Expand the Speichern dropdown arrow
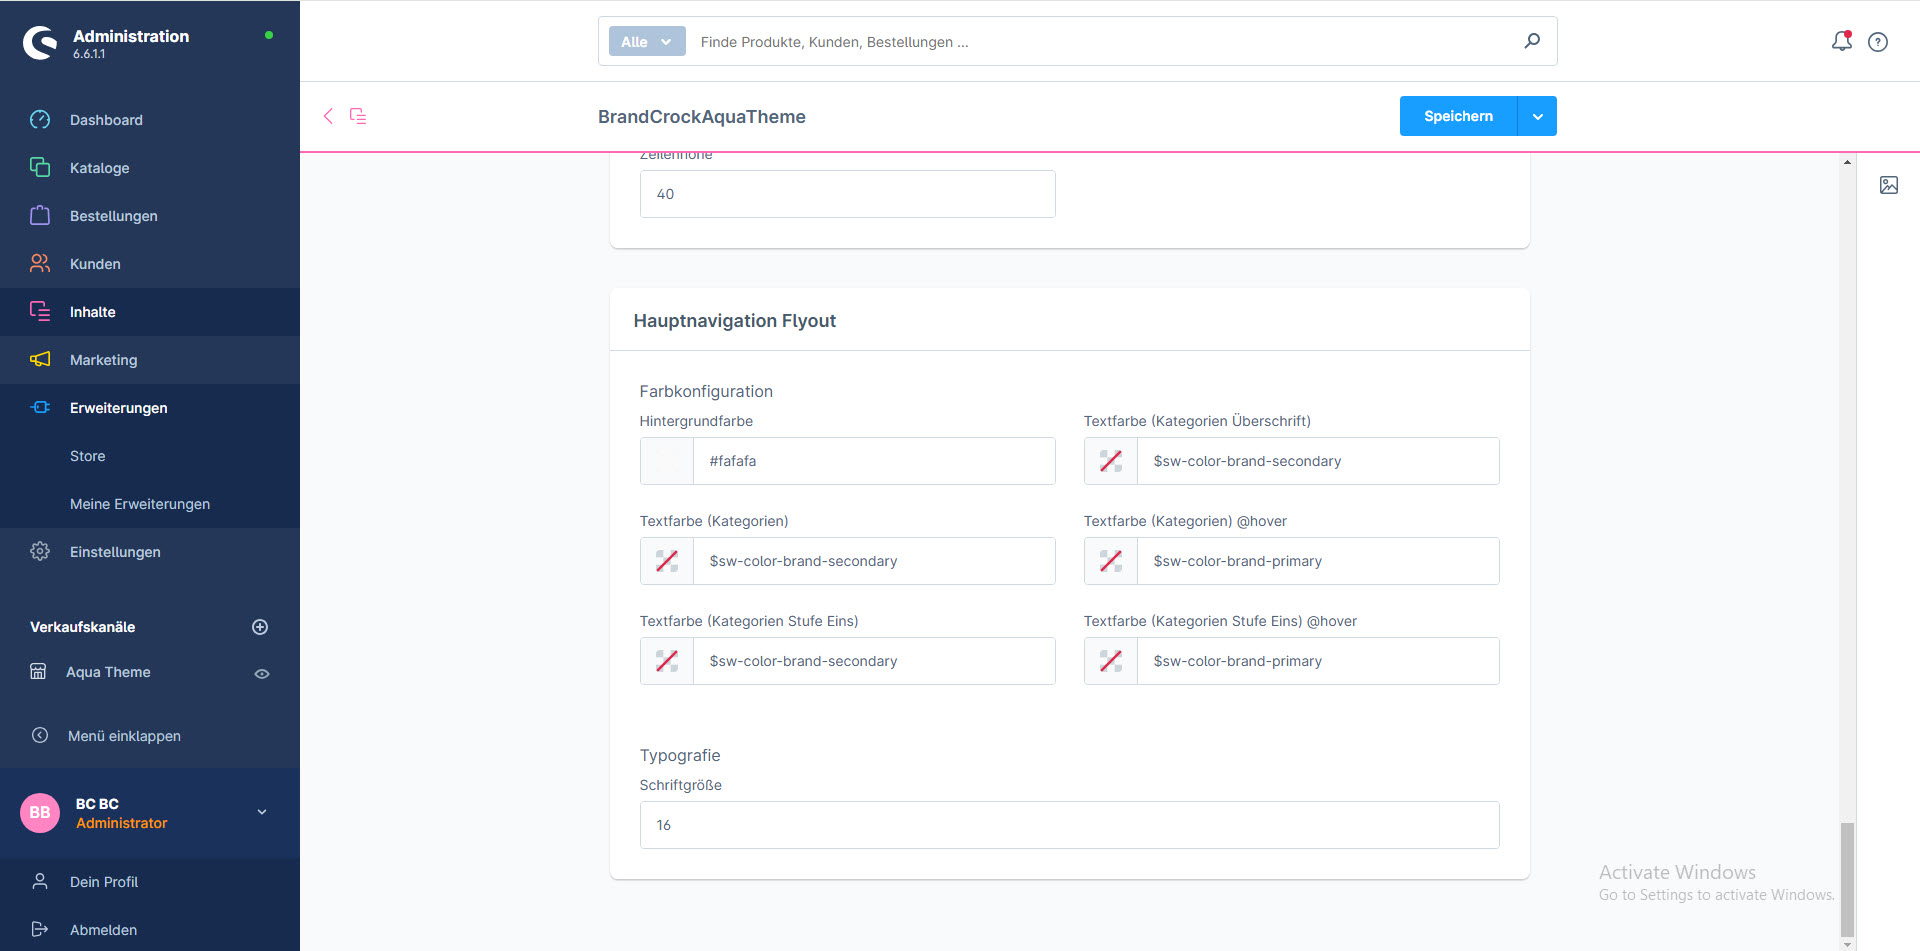This screenshot has height=951, width=1920. tap(1537, 116)
